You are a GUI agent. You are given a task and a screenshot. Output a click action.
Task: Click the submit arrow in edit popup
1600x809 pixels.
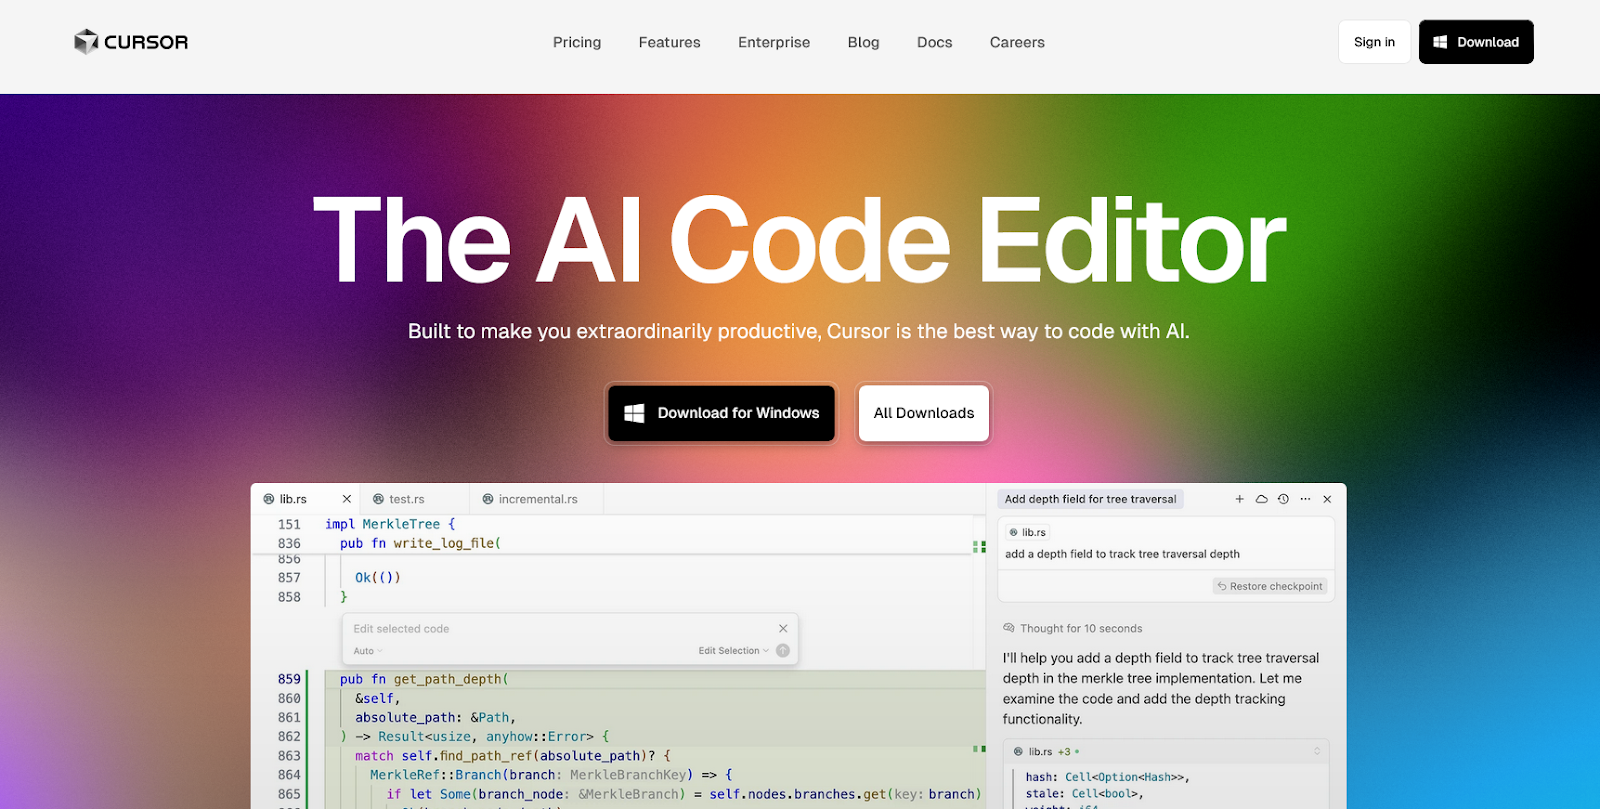click(783, 651)
